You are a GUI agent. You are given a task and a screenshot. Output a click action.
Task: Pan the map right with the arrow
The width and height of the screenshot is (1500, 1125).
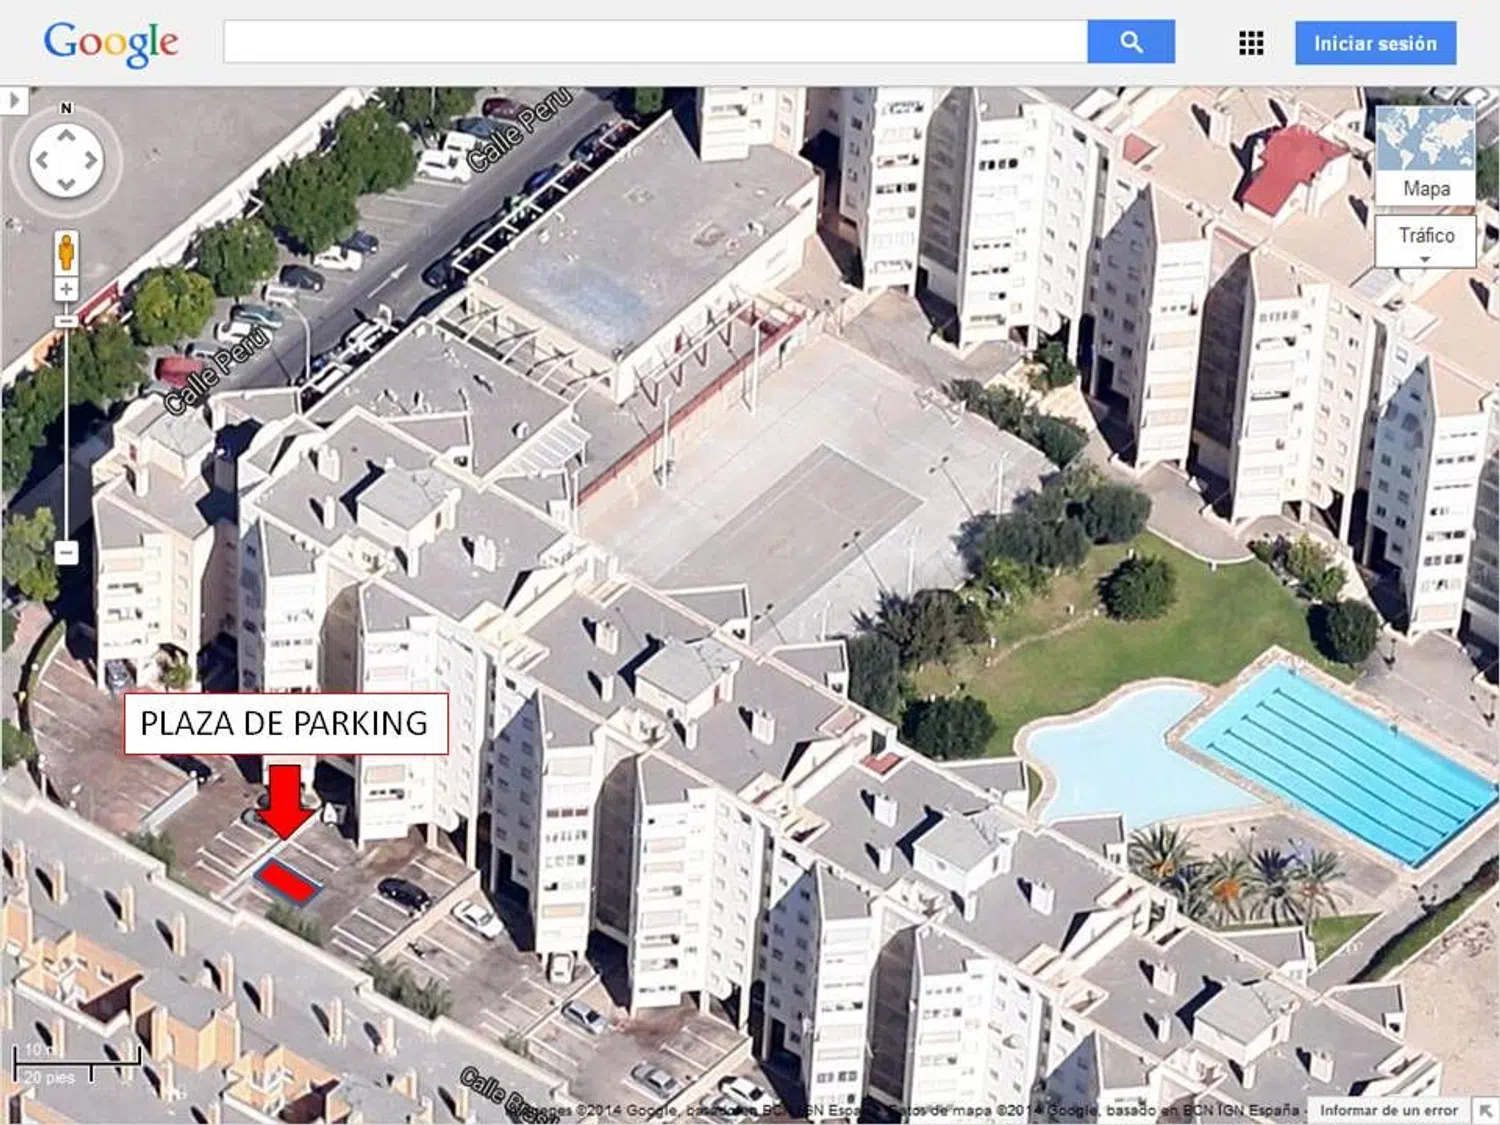(91, 160)
